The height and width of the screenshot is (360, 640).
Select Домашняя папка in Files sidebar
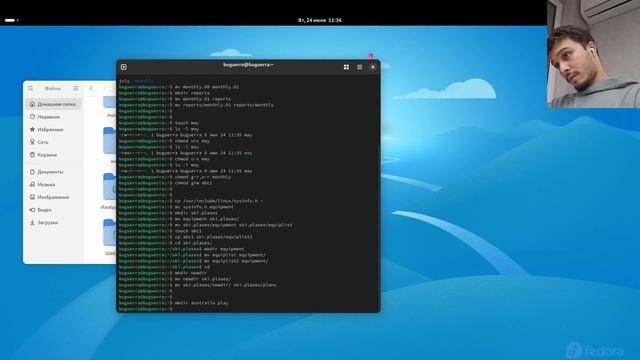pyautogui.click(x=53, y=104)
